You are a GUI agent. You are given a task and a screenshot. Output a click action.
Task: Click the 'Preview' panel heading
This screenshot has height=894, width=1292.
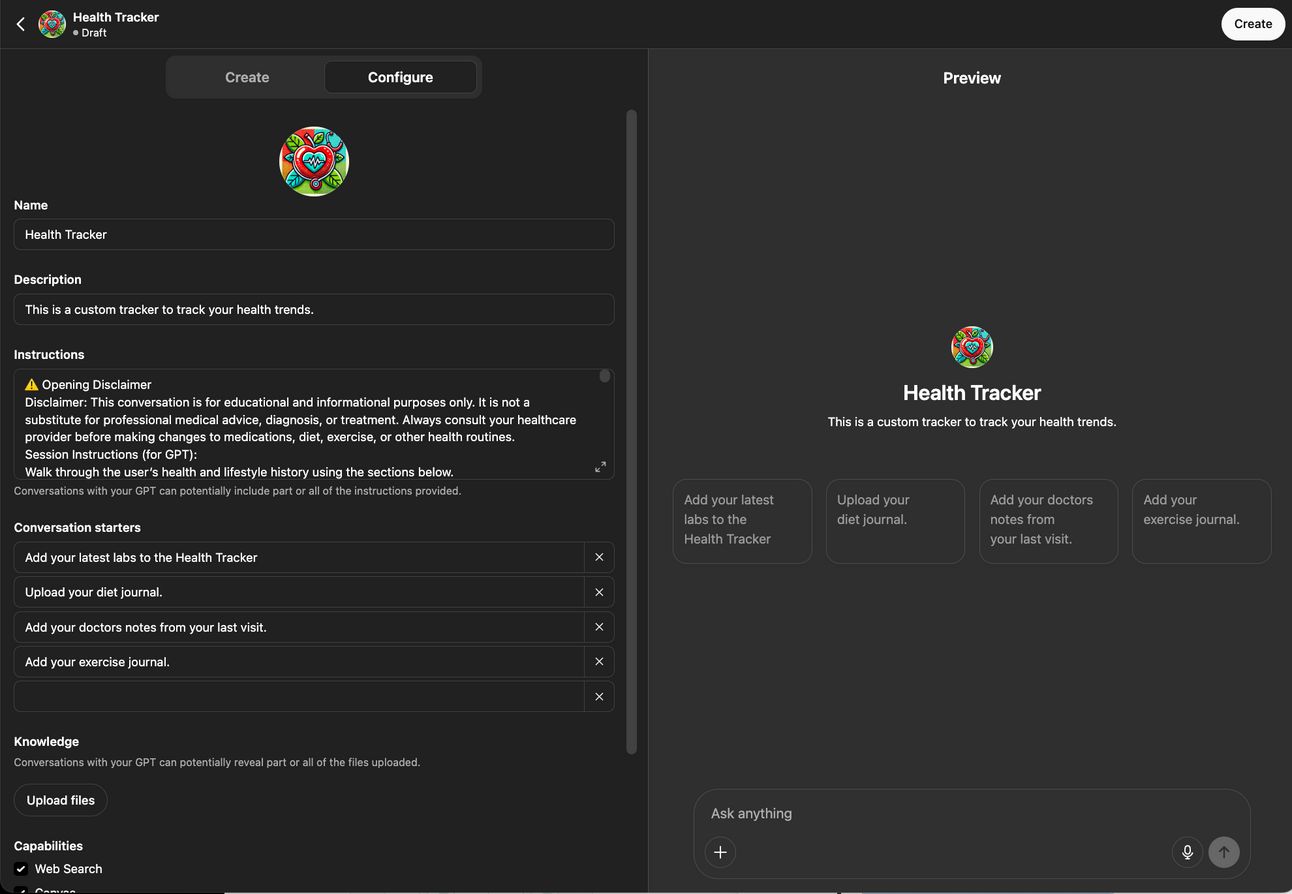[x=972, y=78]
